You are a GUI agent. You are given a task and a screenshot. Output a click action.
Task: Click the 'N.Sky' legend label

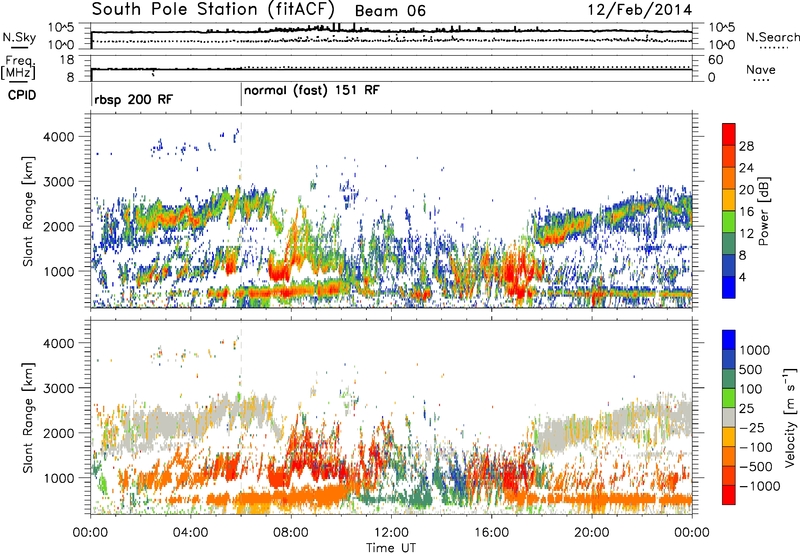click(x=19, y=37)
